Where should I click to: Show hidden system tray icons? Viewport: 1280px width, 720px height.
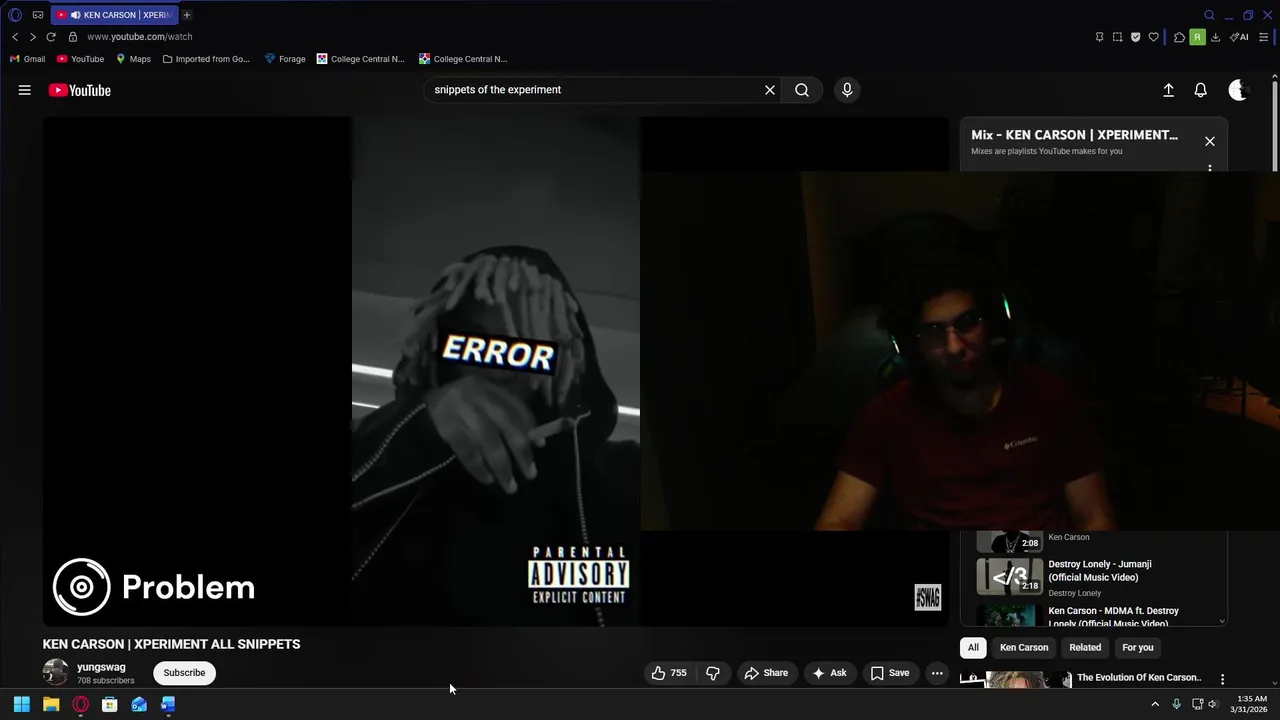(1155, 704)
